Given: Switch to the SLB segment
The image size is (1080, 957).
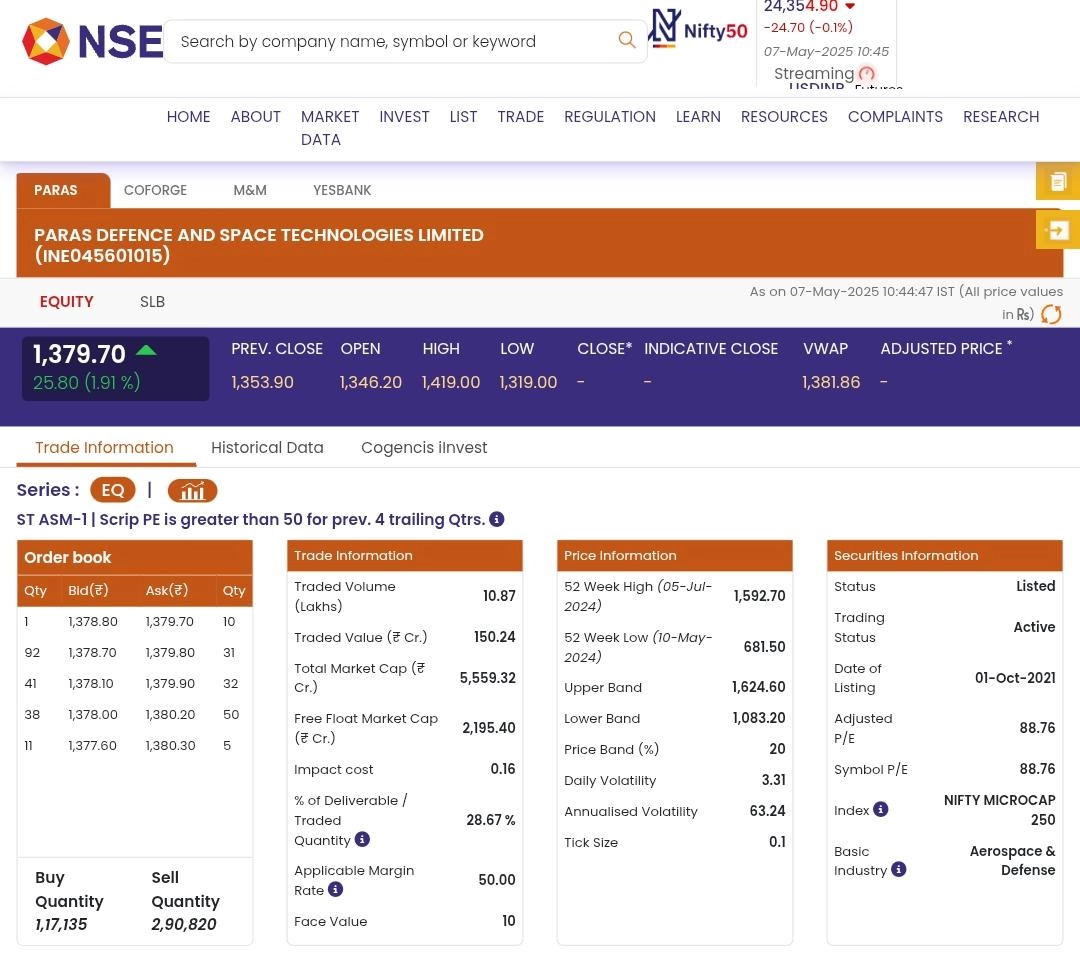Looking at the screenshot, I should pos(152,302).
